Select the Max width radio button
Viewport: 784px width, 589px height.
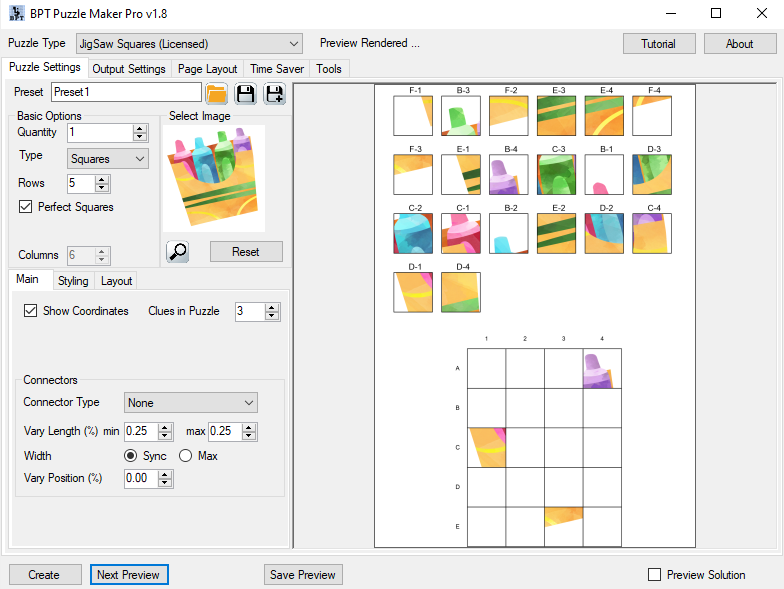185,456
